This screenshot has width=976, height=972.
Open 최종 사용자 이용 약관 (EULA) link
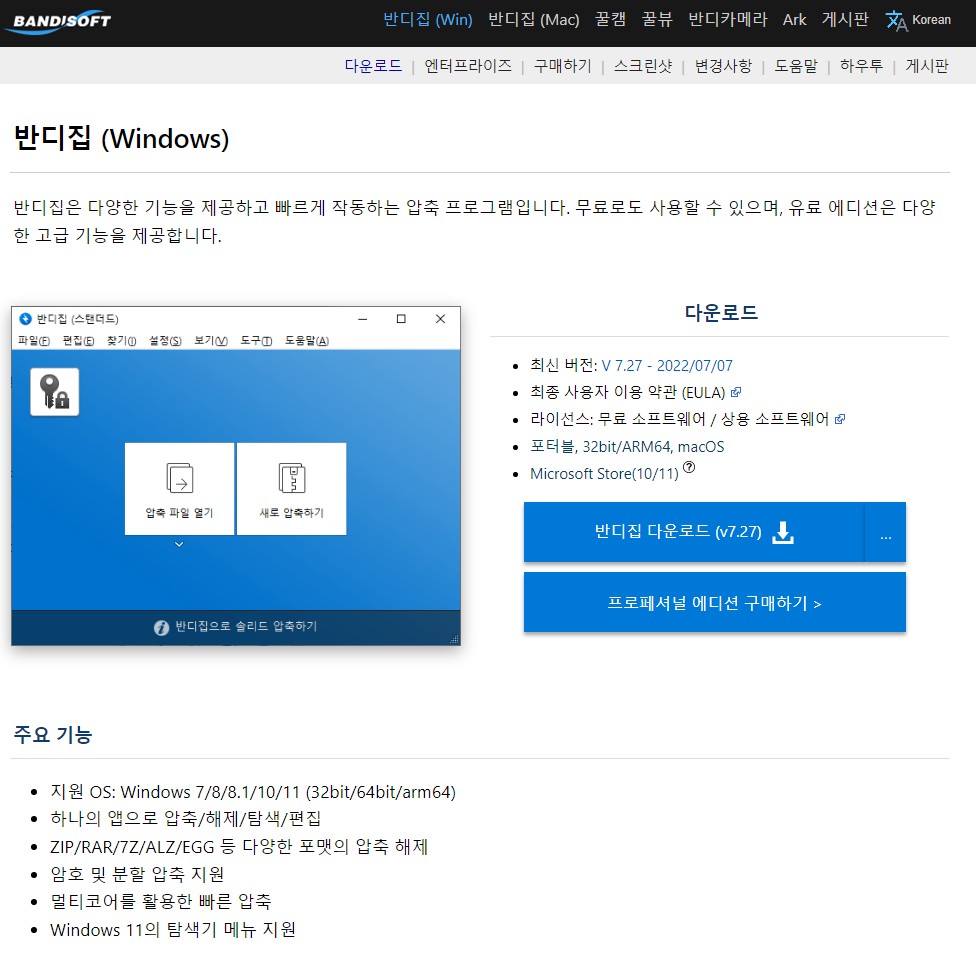click(x=627, y=393)
